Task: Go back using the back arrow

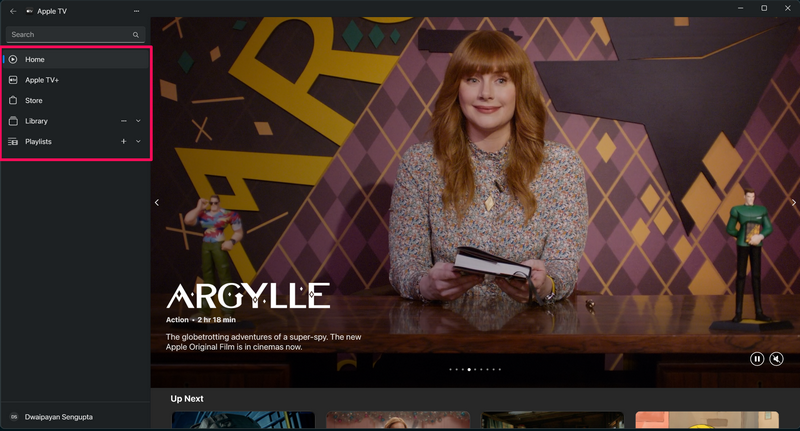Action: [x=13, y=11]
